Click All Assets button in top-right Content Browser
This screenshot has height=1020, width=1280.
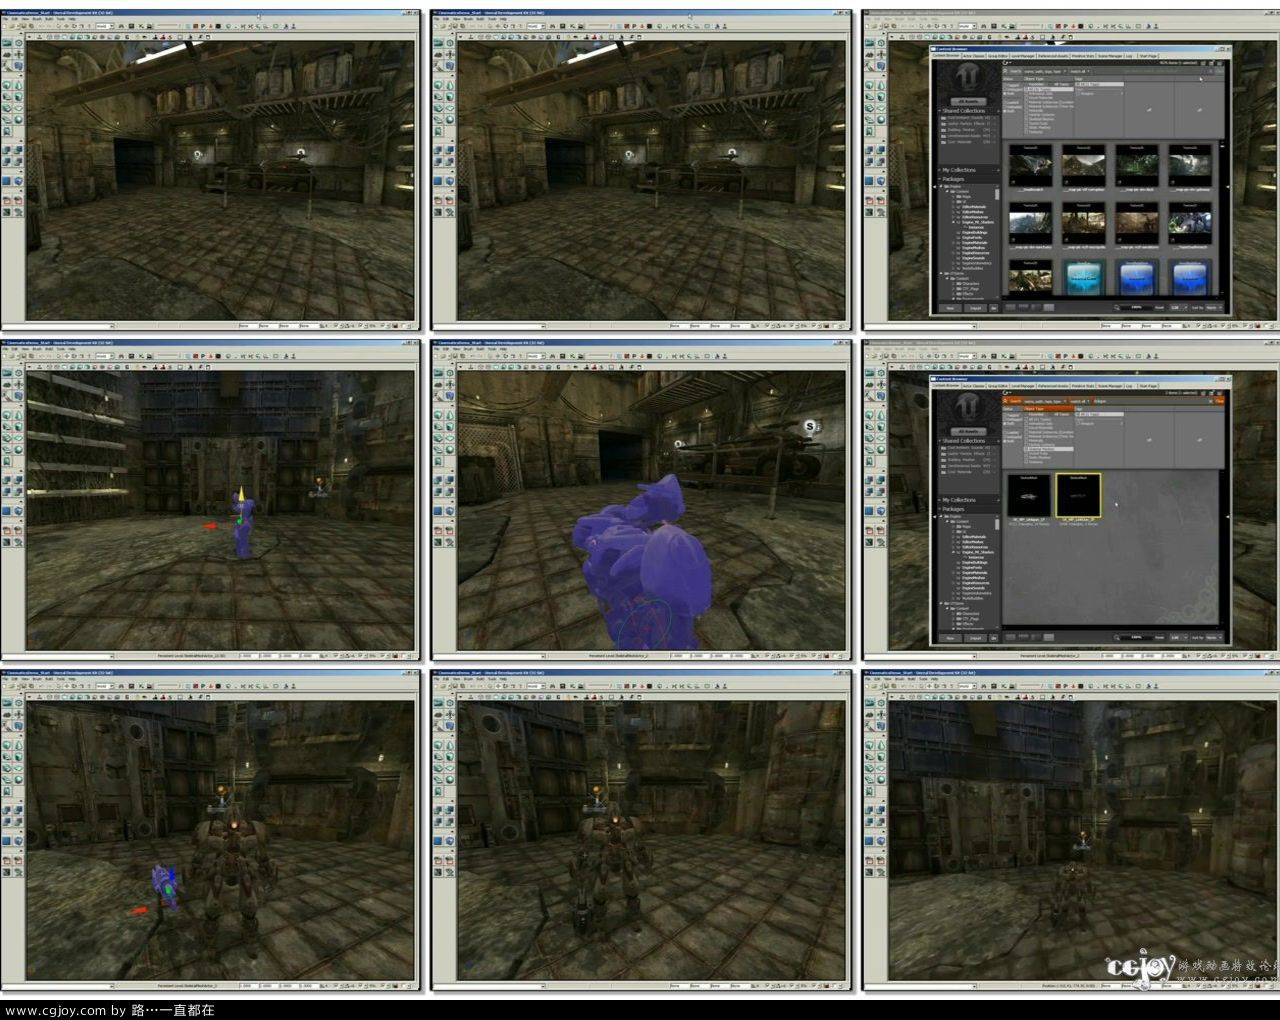click(969, 101)
